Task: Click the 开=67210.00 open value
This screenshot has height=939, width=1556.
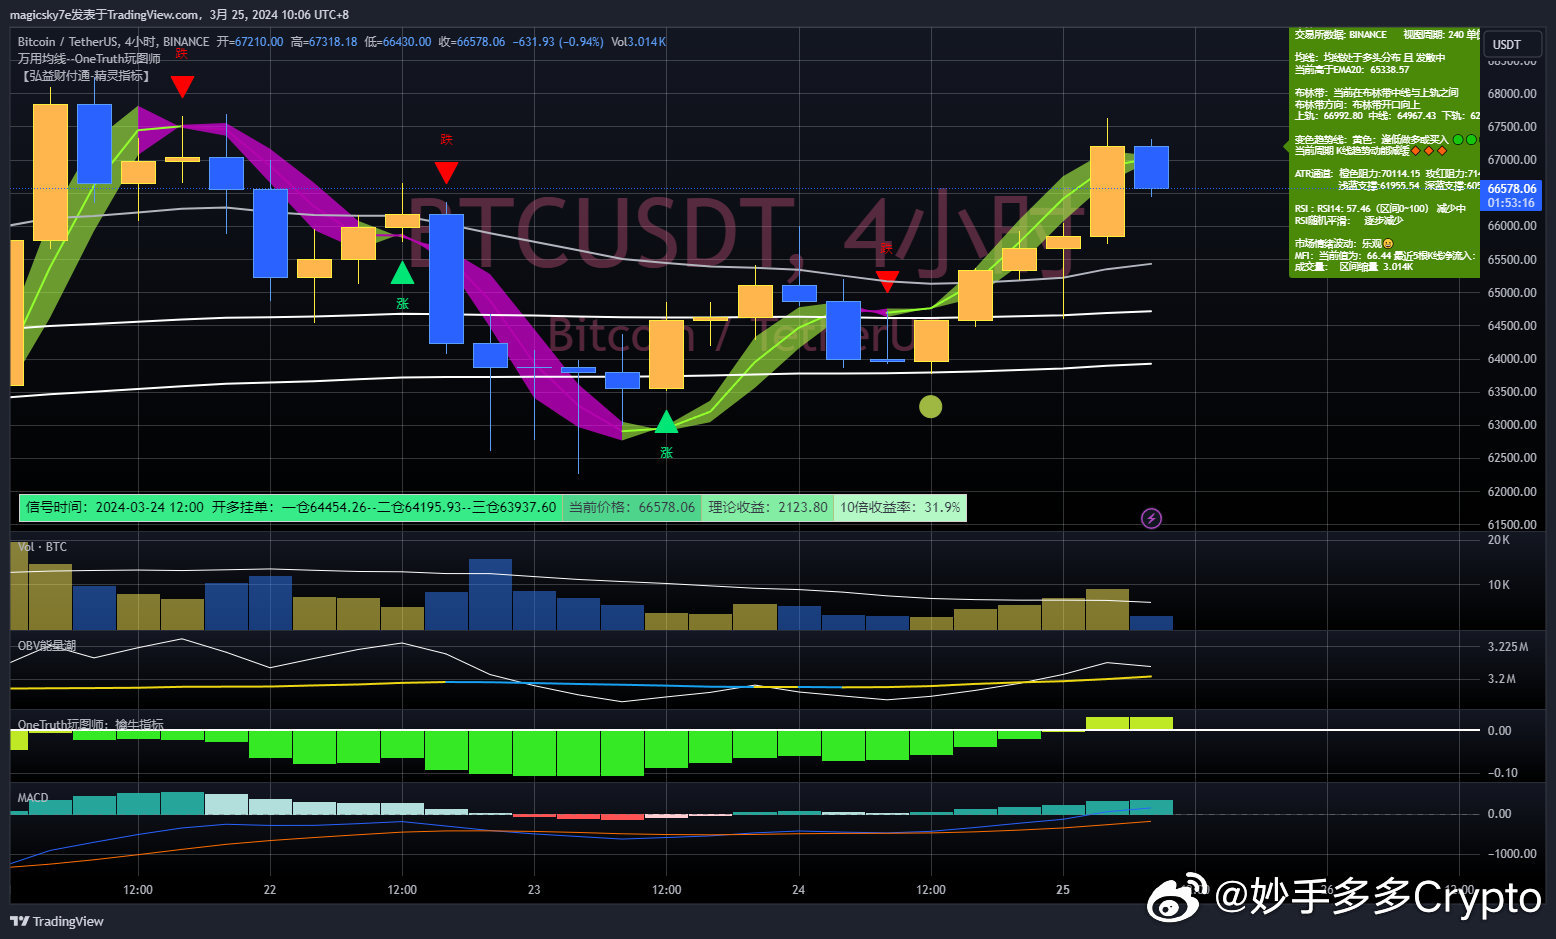Action: click(250, 42)
